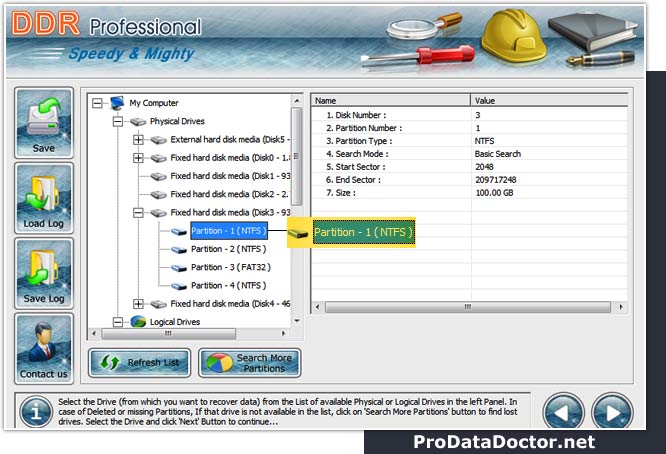Click the blue info icon
The height and width of the screenshot is (454, 666).
[36, 412]
